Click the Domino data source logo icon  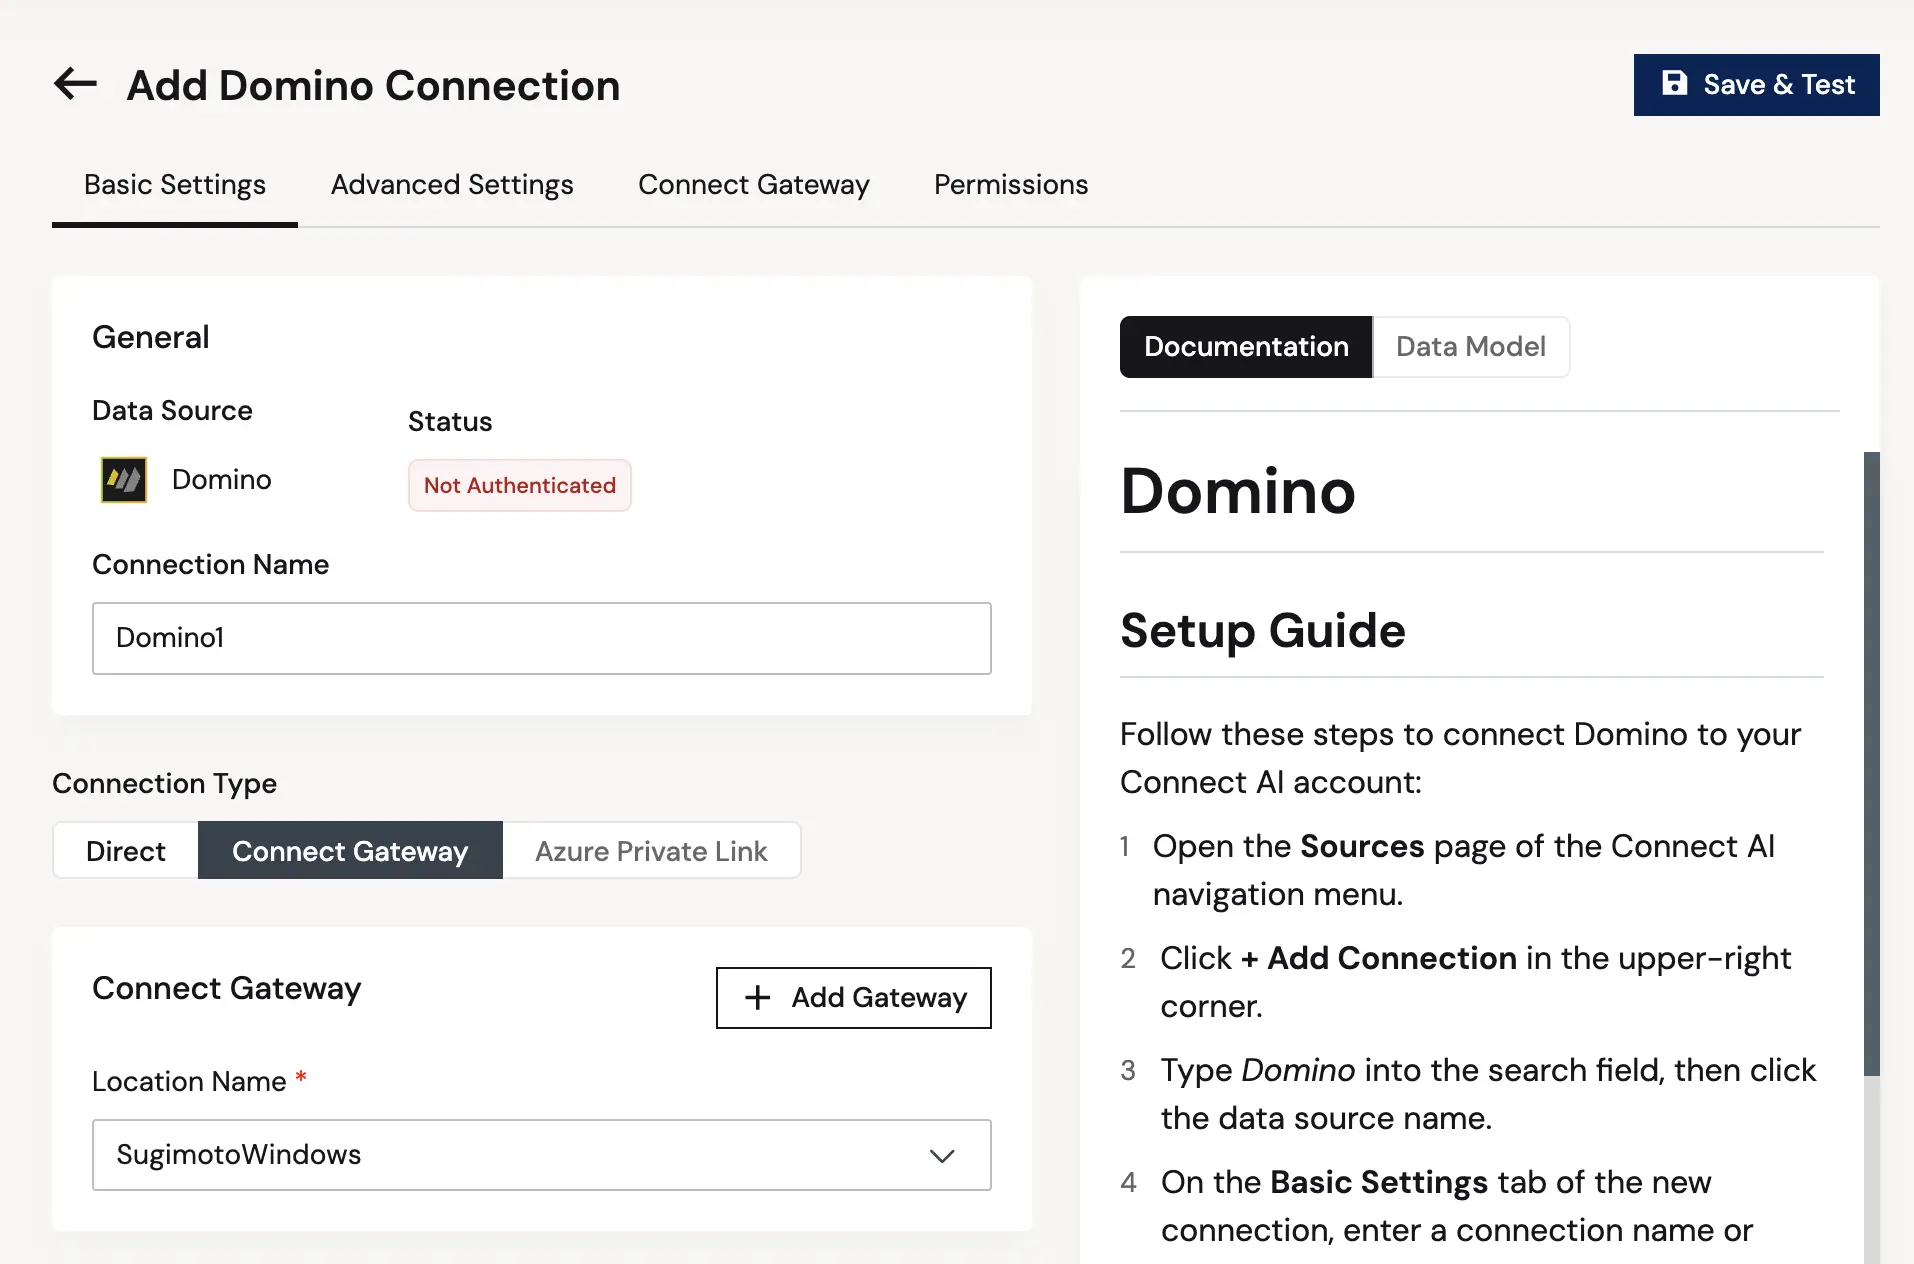coord(124,480)
